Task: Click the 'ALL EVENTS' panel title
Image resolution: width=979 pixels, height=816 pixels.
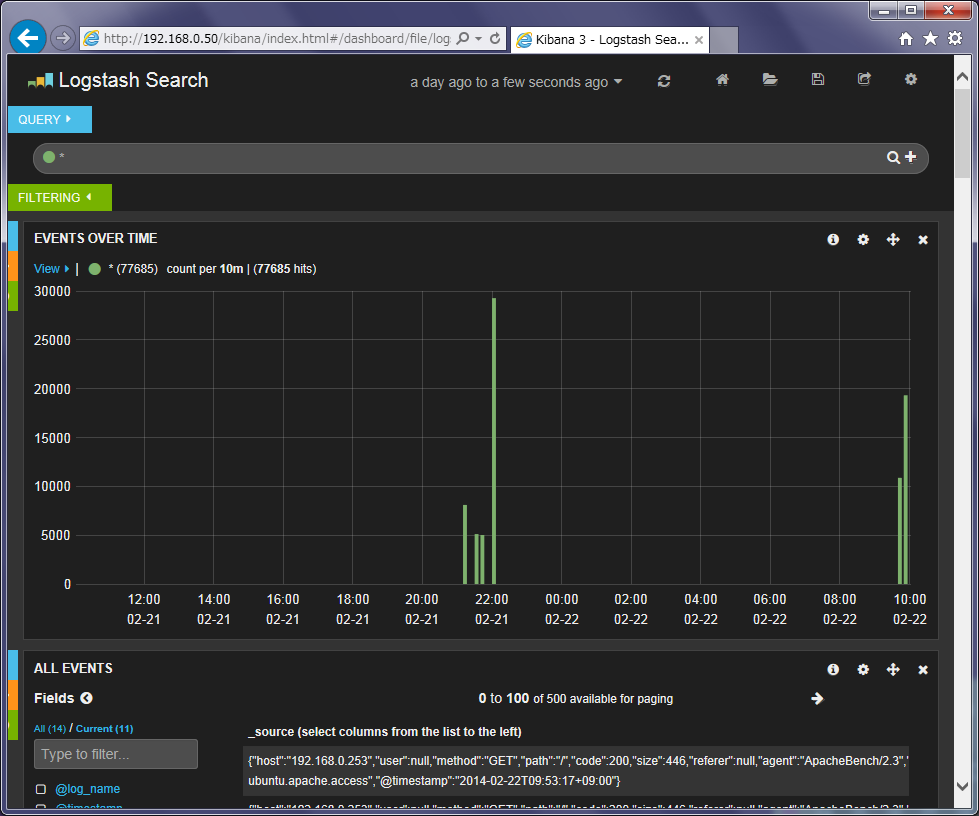Action: (73, 669)
